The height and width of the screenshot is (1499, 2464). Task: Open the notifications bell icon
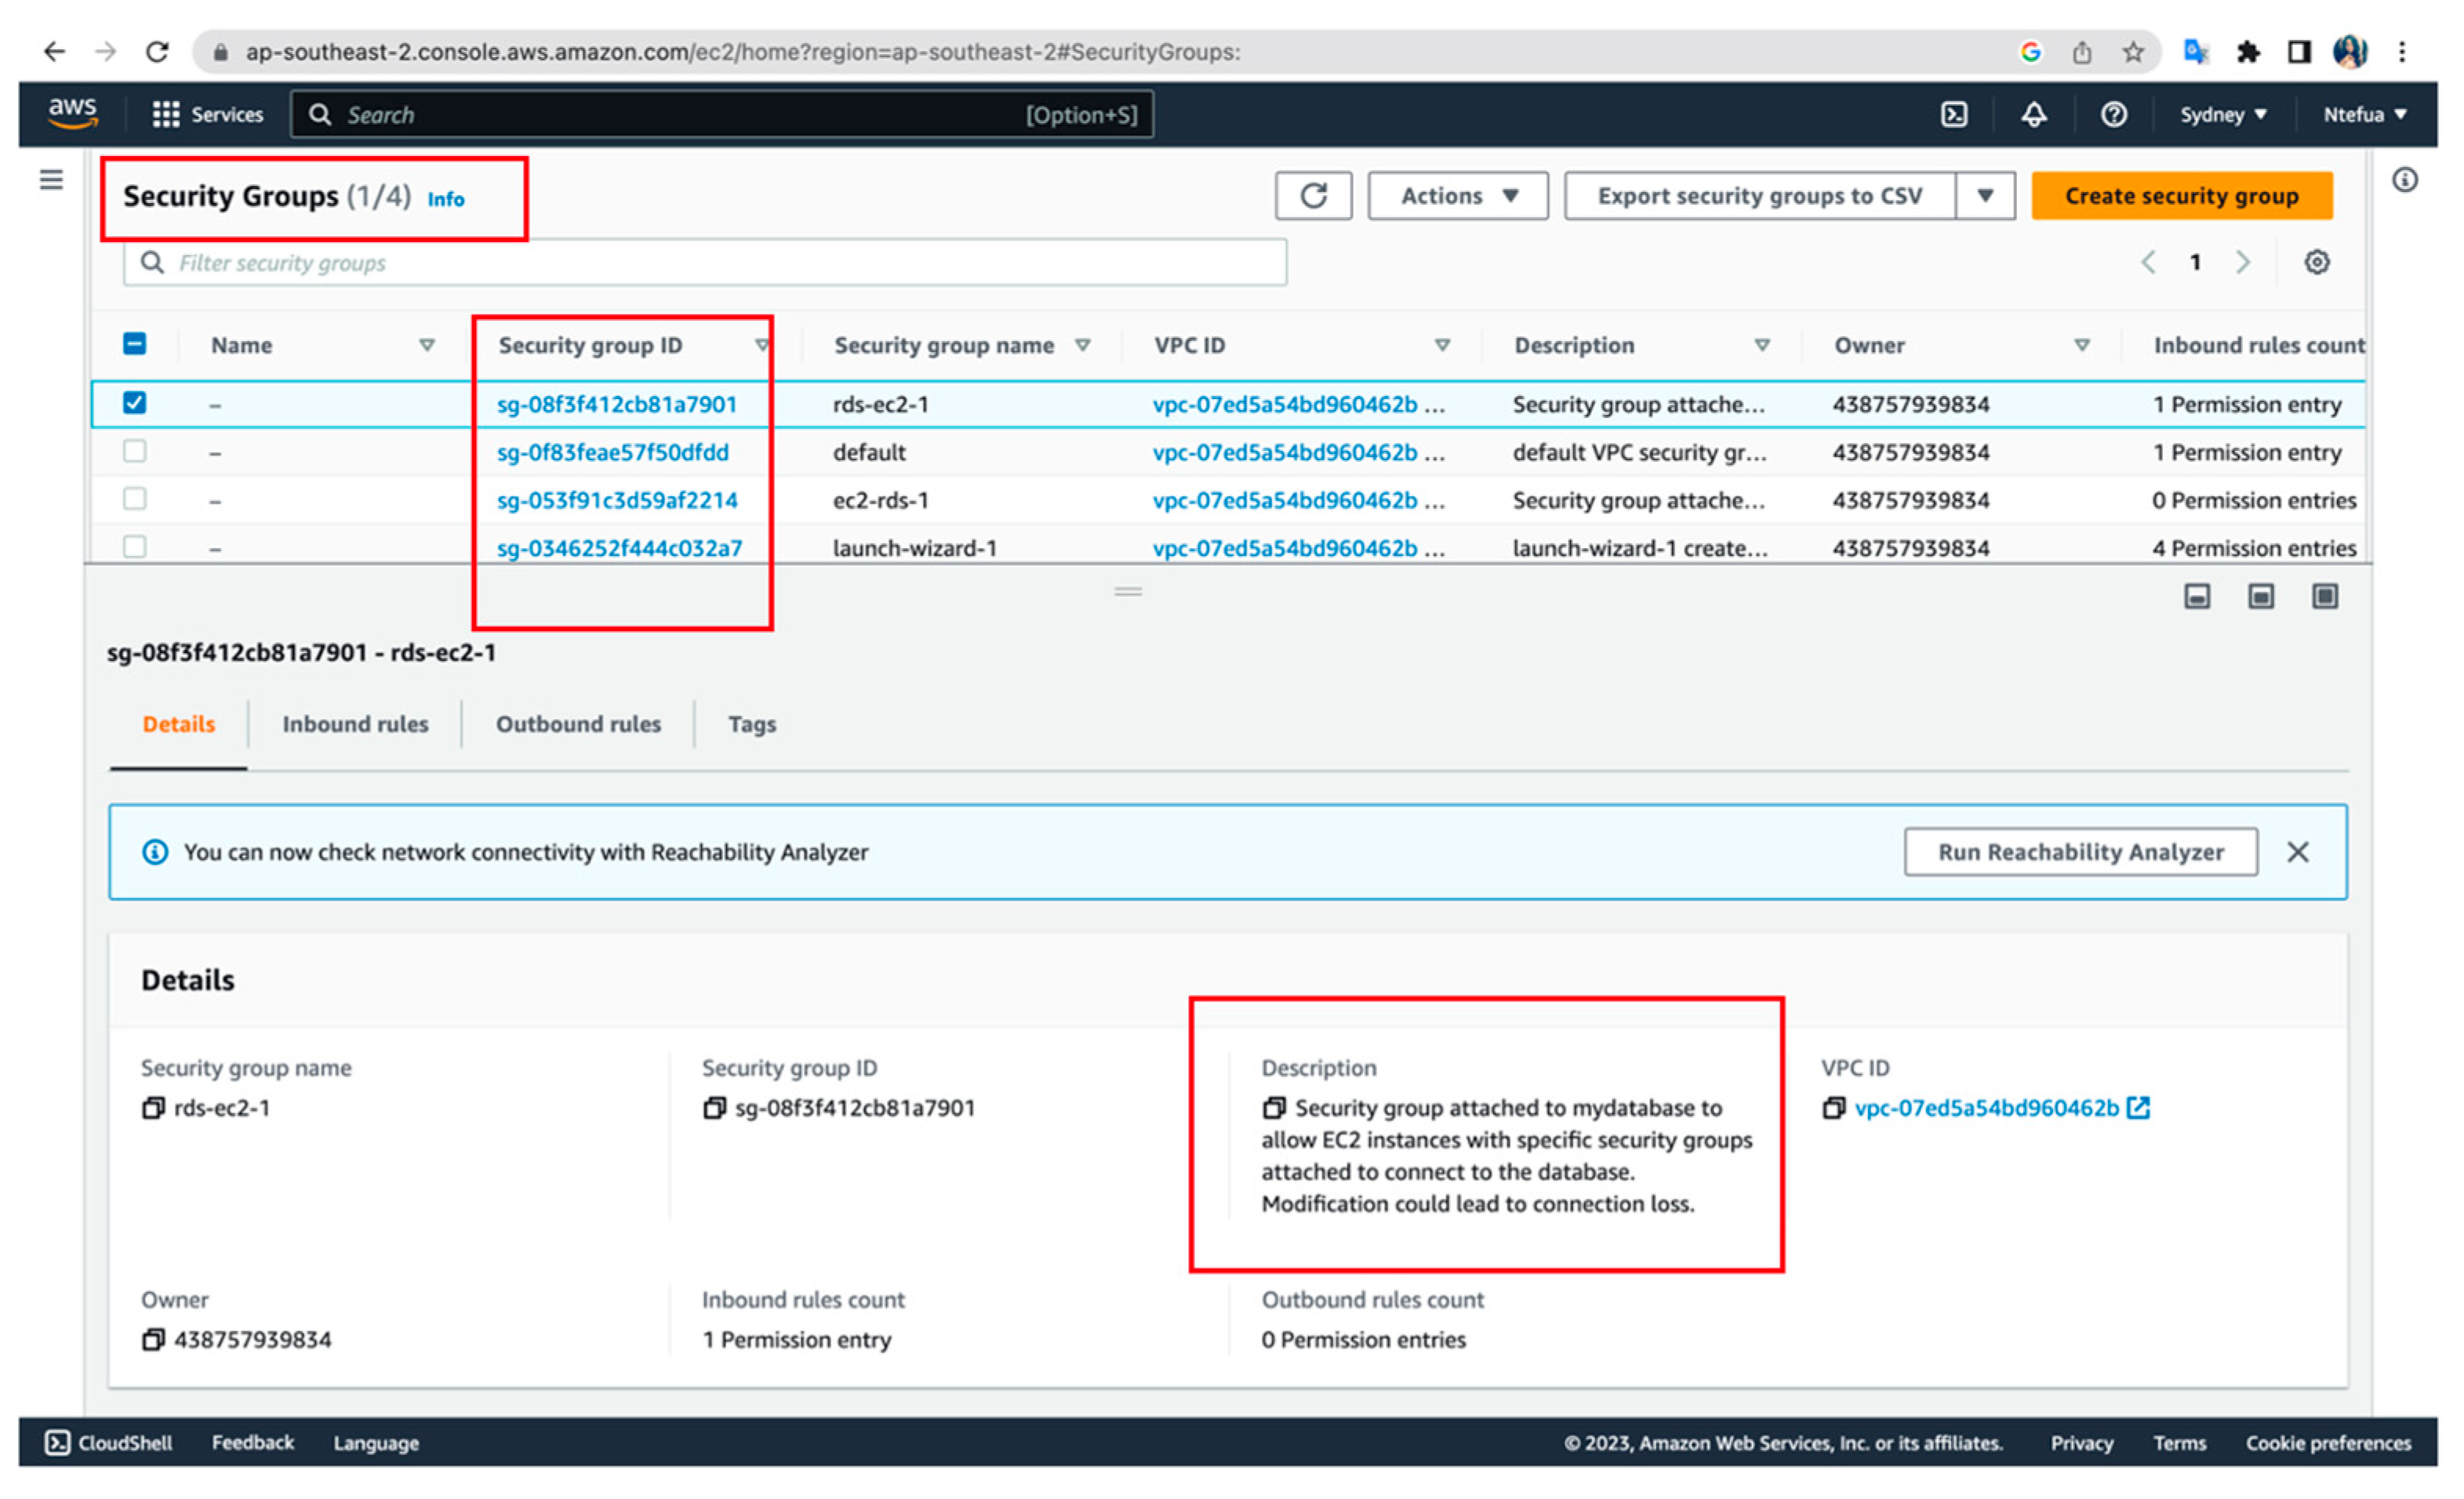click(2033, 115)
